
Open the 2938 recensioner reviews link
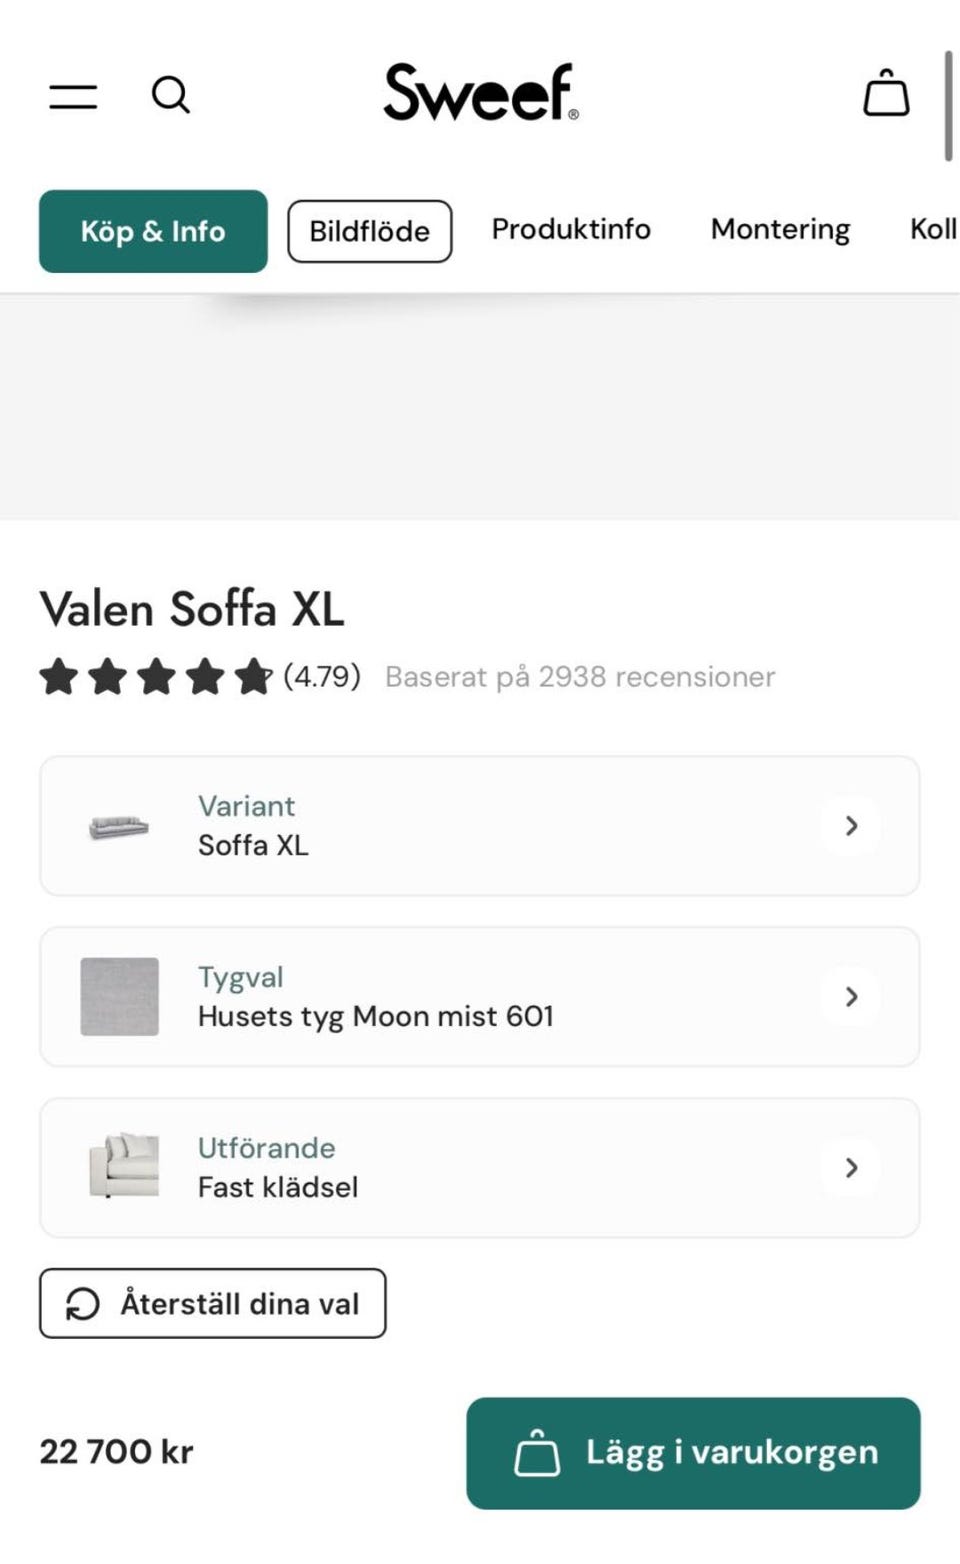click(580, 677)
